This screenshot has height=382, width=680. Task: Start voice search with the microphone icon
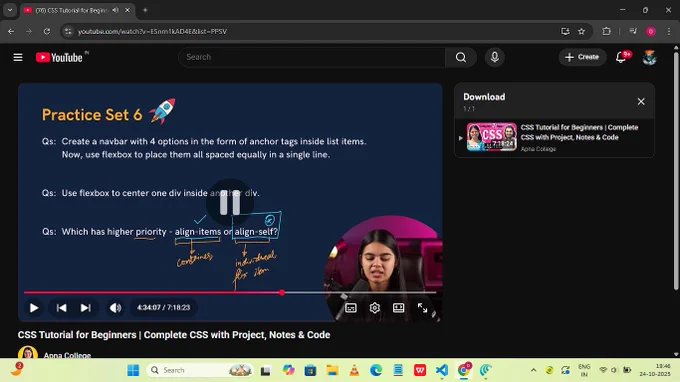pos(494,57)
